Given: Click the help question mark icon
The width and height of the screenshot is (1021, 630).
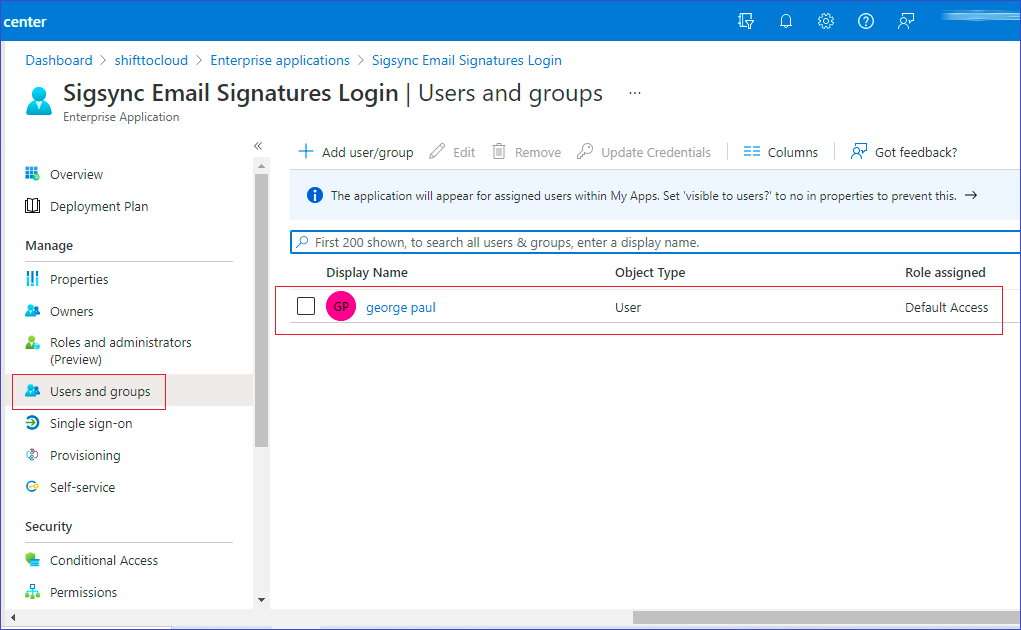Looking at the screenshot, I should pos(866,21).
